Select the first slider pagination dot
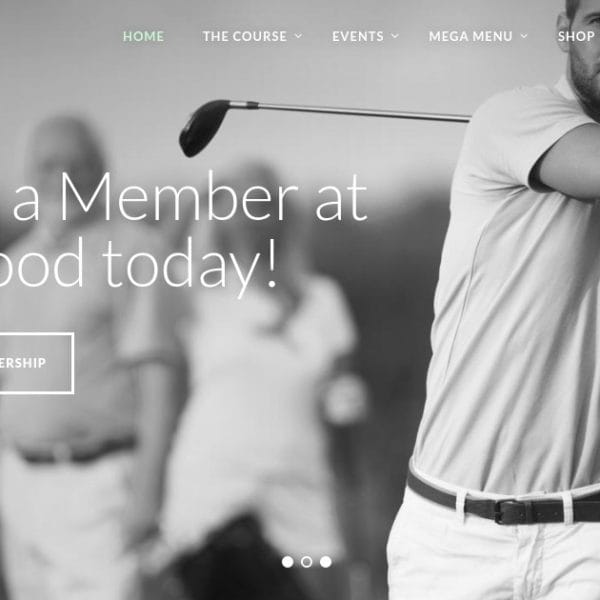 287,562
